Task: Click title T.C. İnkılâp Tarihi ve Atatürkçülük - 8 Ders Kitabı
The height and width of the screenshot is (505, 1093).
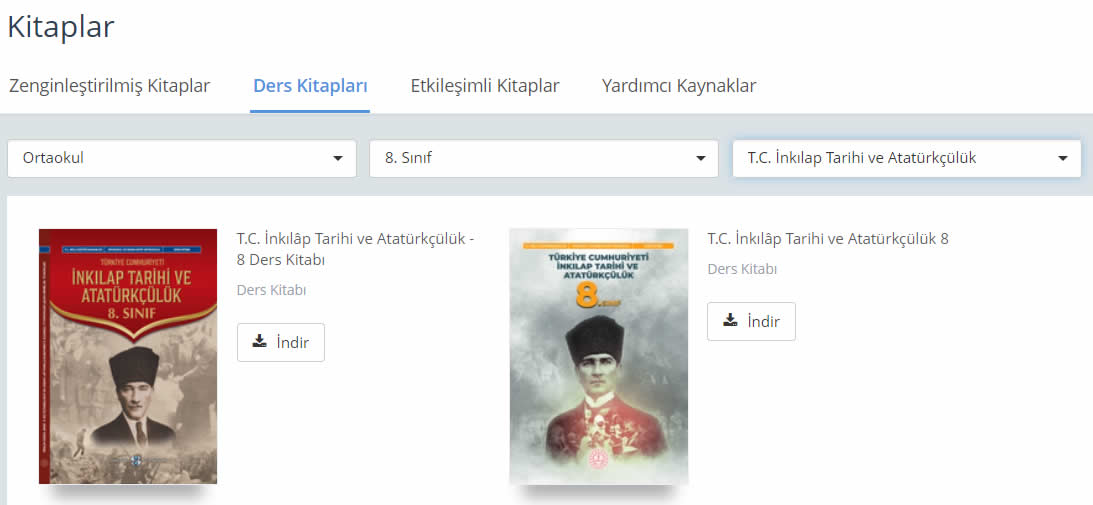Action: tap(356, 249)
